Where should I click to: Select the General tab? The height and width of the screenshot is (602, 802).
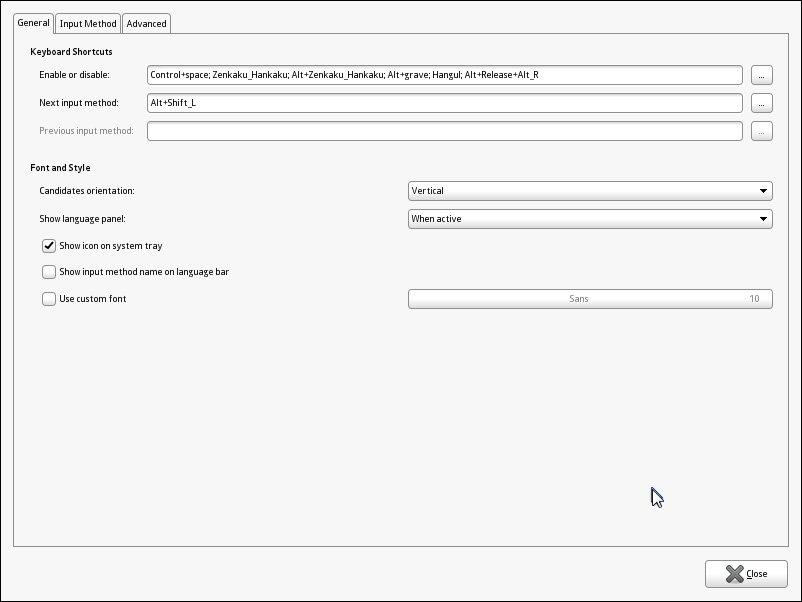(33, 22)
